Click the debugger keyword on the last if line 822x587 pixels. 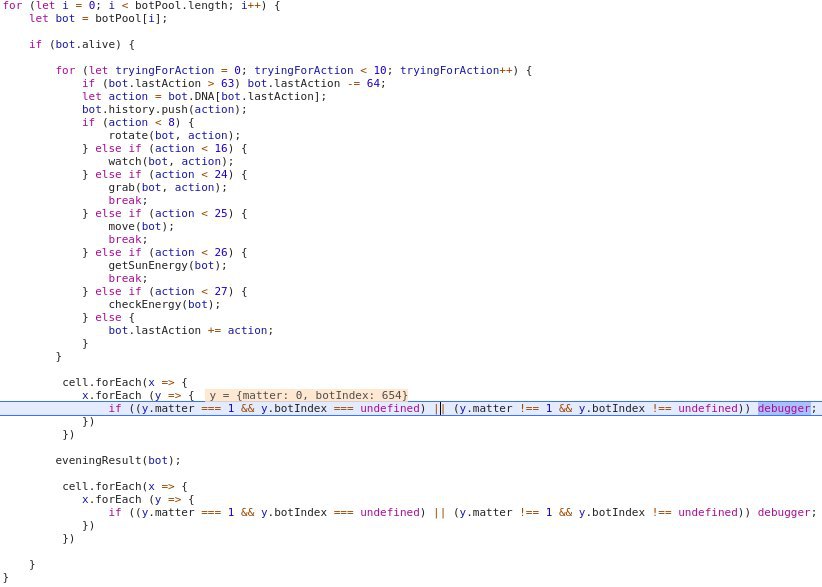784,512
